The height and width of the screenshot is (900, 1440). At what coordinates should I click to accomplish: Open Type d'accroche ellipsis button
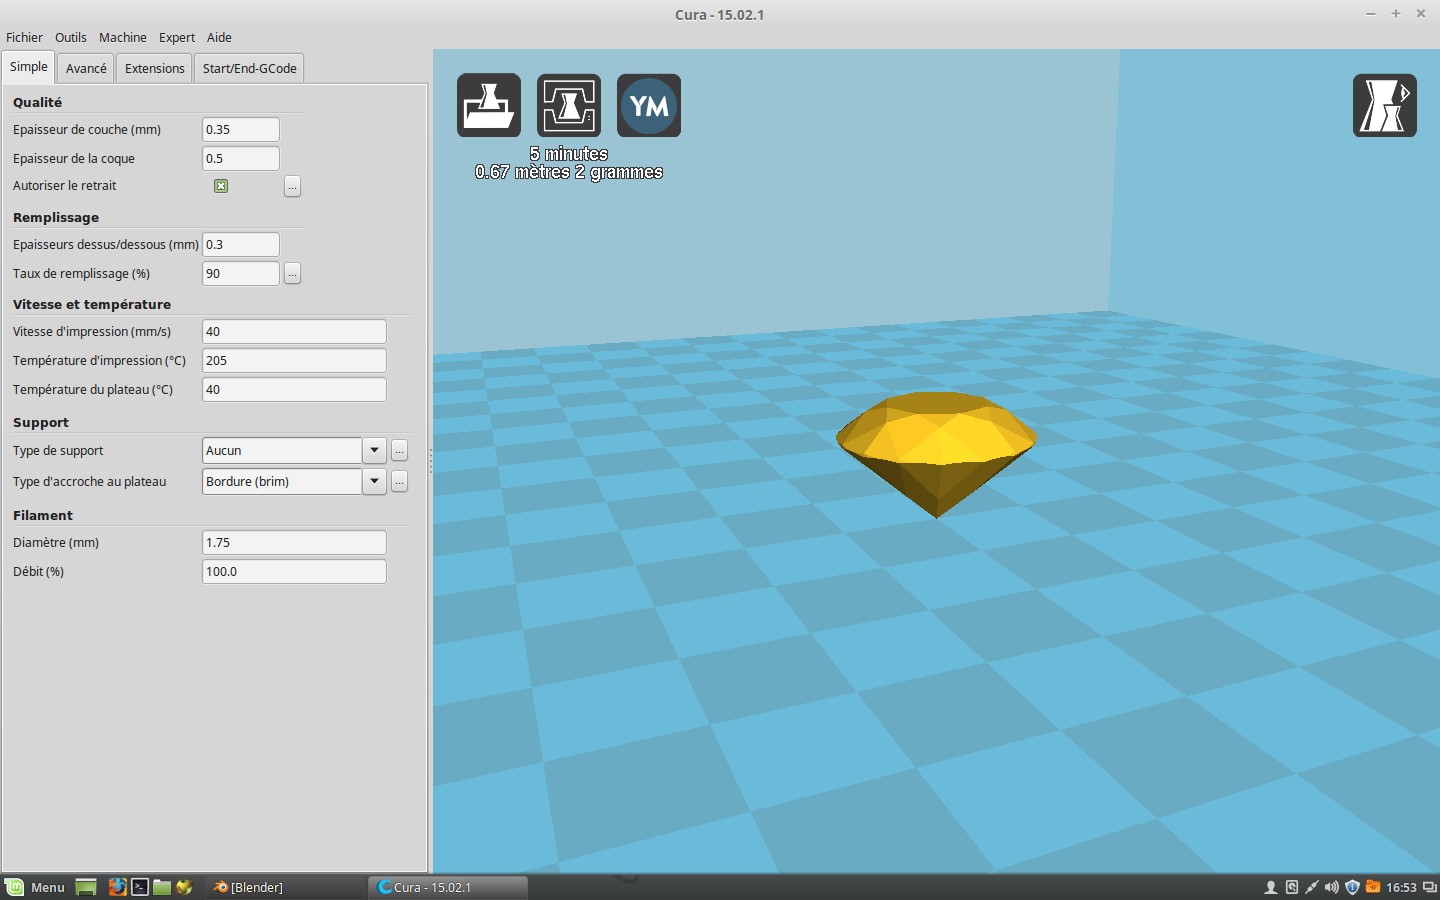399,482
